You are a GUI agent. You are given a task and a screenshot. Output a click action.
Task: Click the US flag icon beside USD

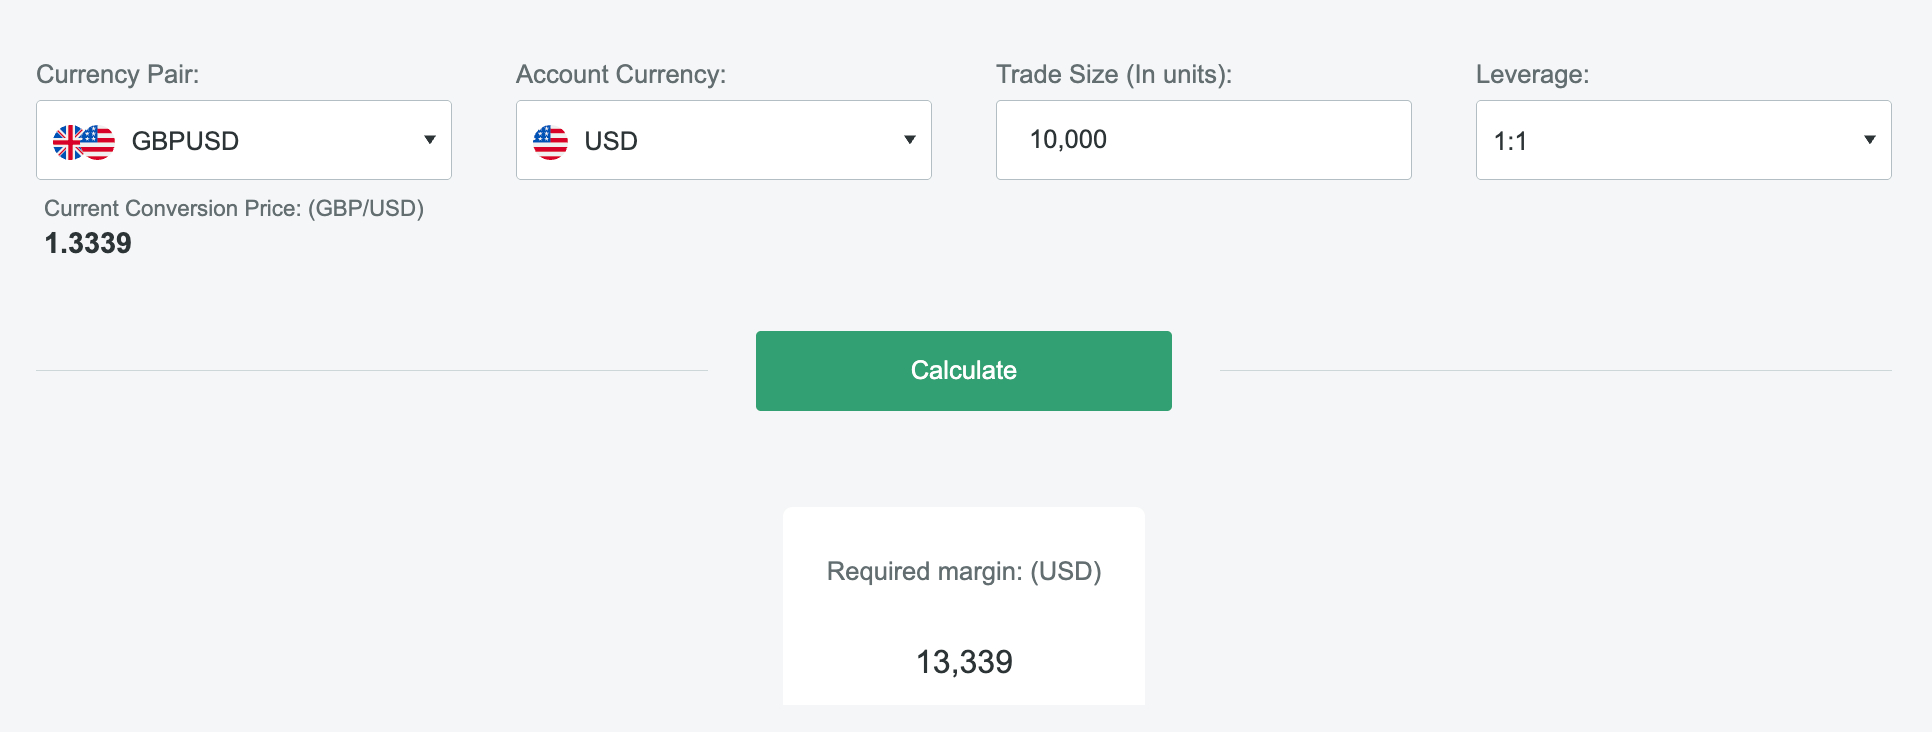tap(550, 142)
